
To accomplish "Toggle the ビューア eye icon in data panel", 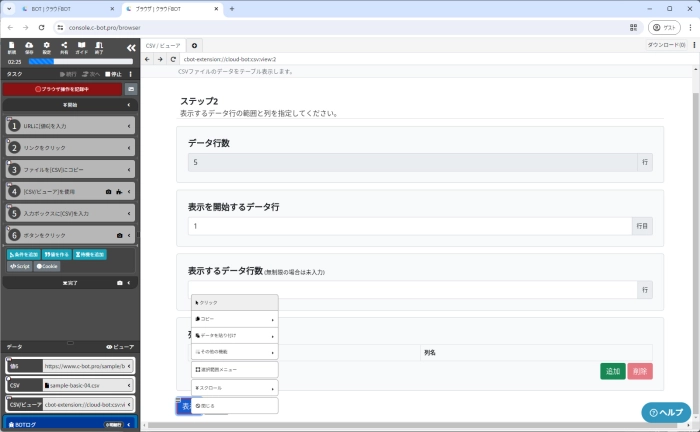I will point(119,346).
